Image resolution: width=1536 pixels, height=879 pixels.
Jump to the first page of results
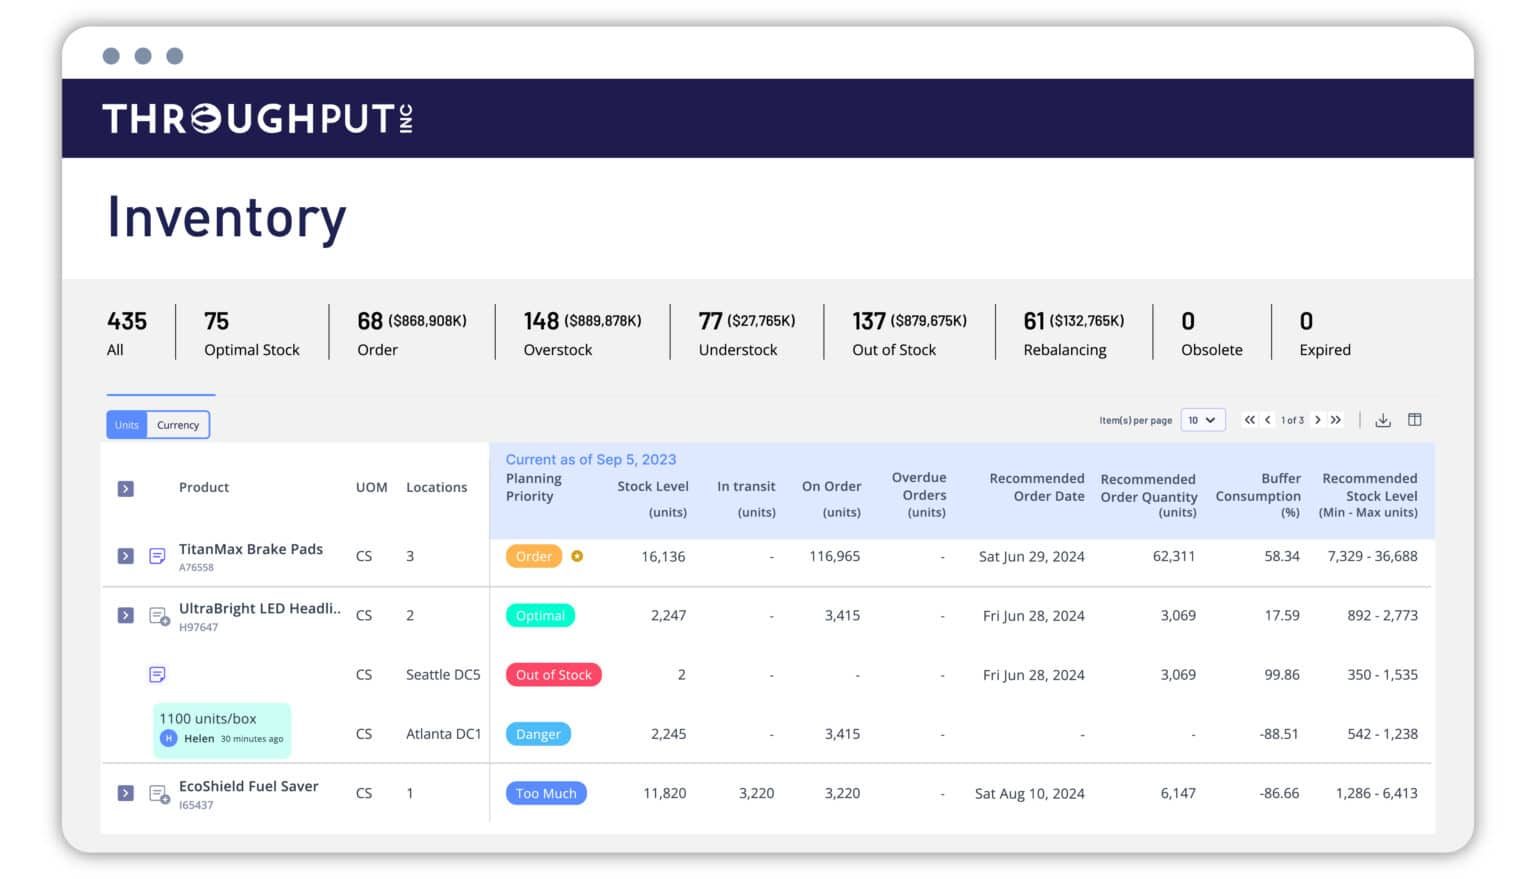click(x=1249, y=420)
